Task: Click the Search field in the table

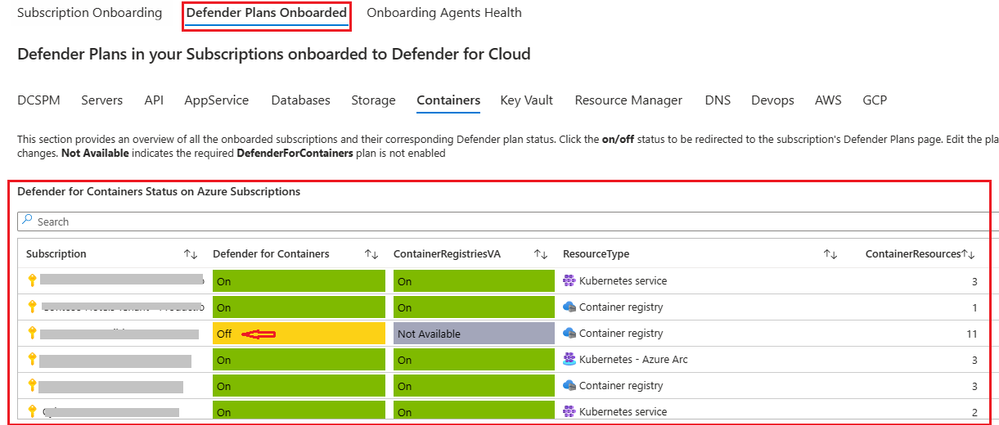Action: [x=508, y=222]
